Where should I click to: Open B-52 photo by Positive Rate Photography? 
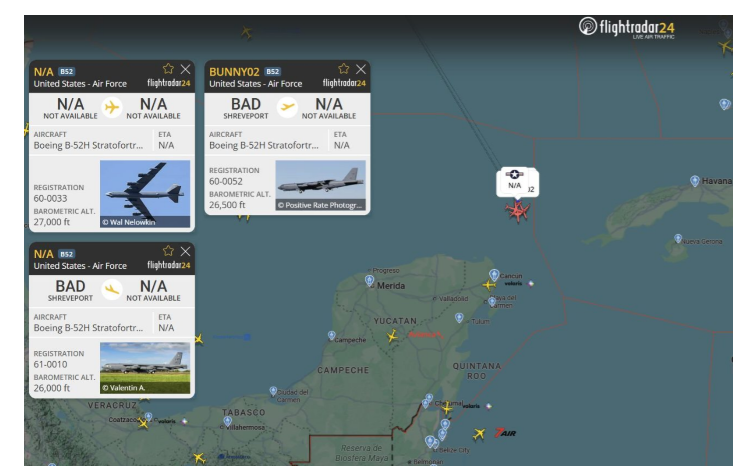320,185
